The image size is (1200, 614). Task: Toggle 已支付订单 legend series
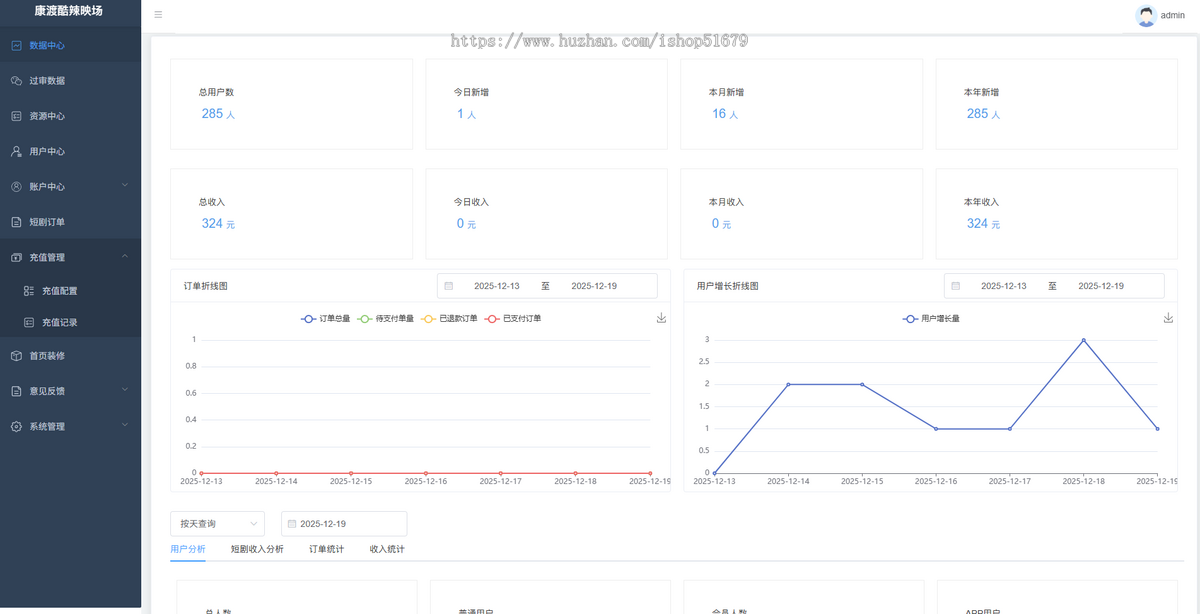click(x=513, y=319)
